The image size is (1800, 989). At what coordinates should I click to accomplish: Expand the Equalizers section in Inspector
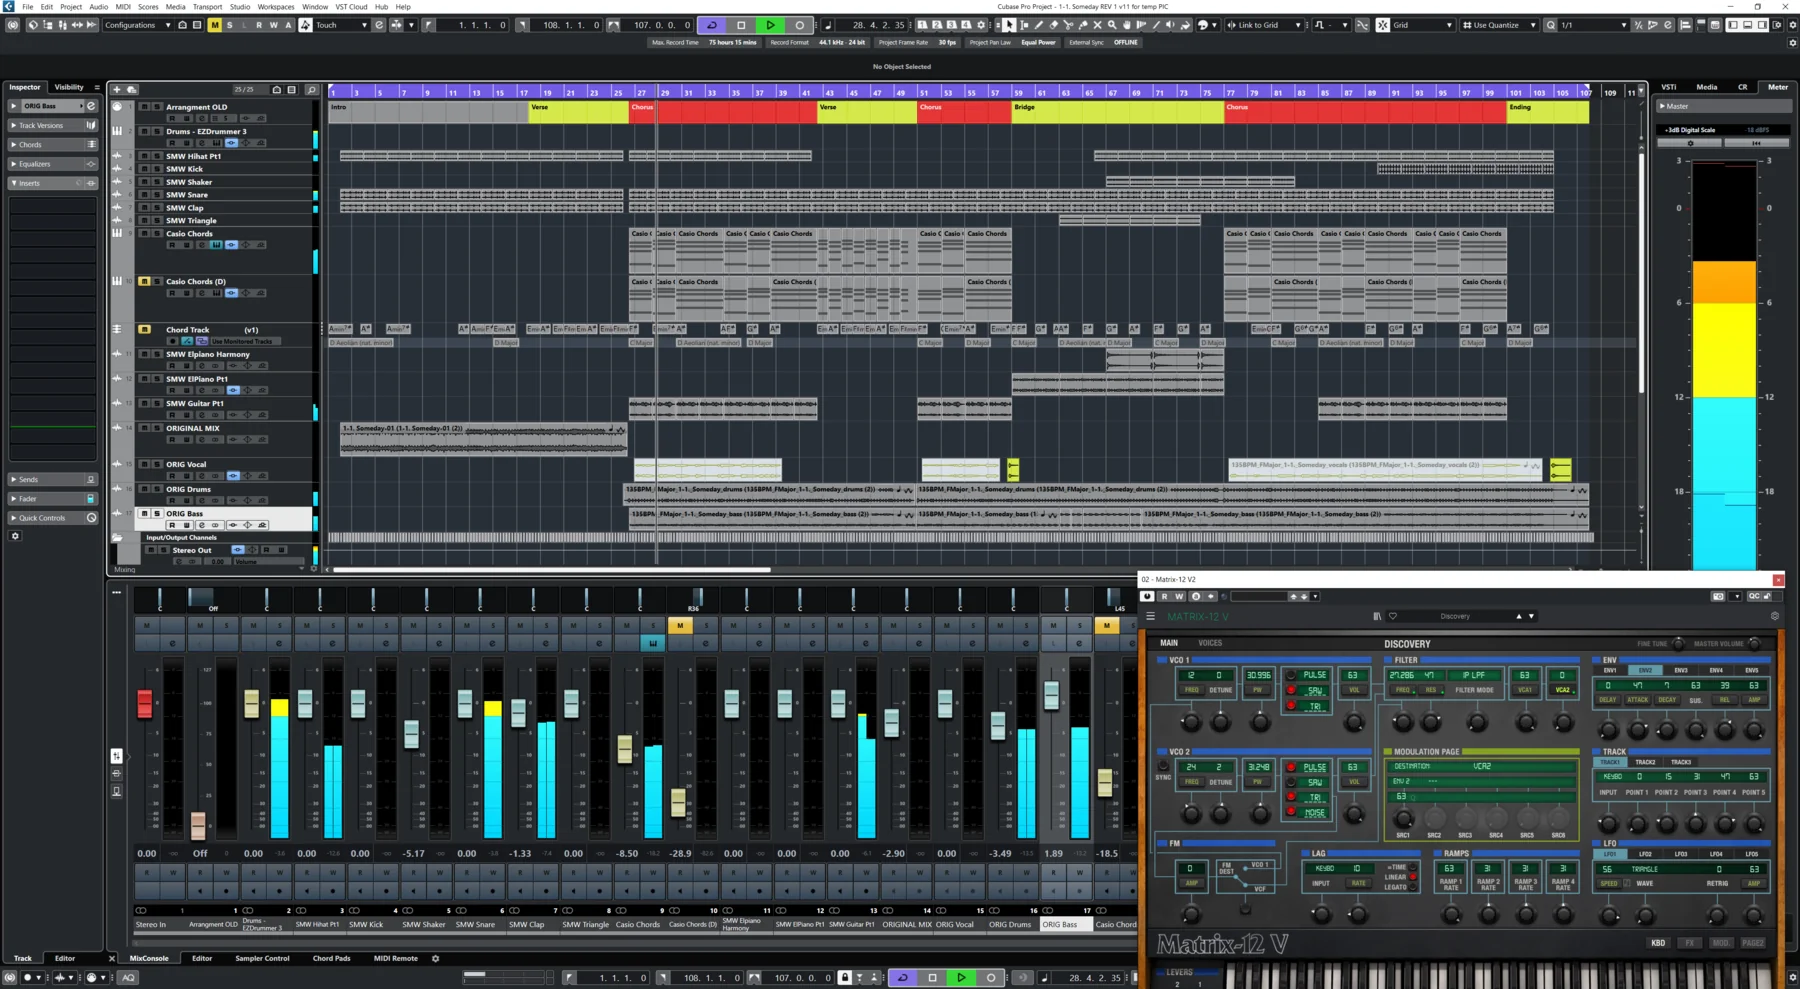coord(52,164)
